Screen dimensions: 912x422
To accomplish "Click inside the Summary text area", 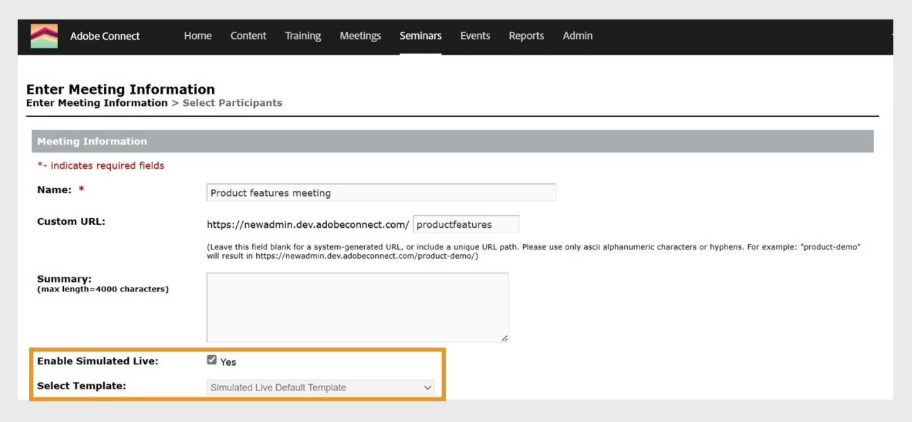I will tap(357, 307).
